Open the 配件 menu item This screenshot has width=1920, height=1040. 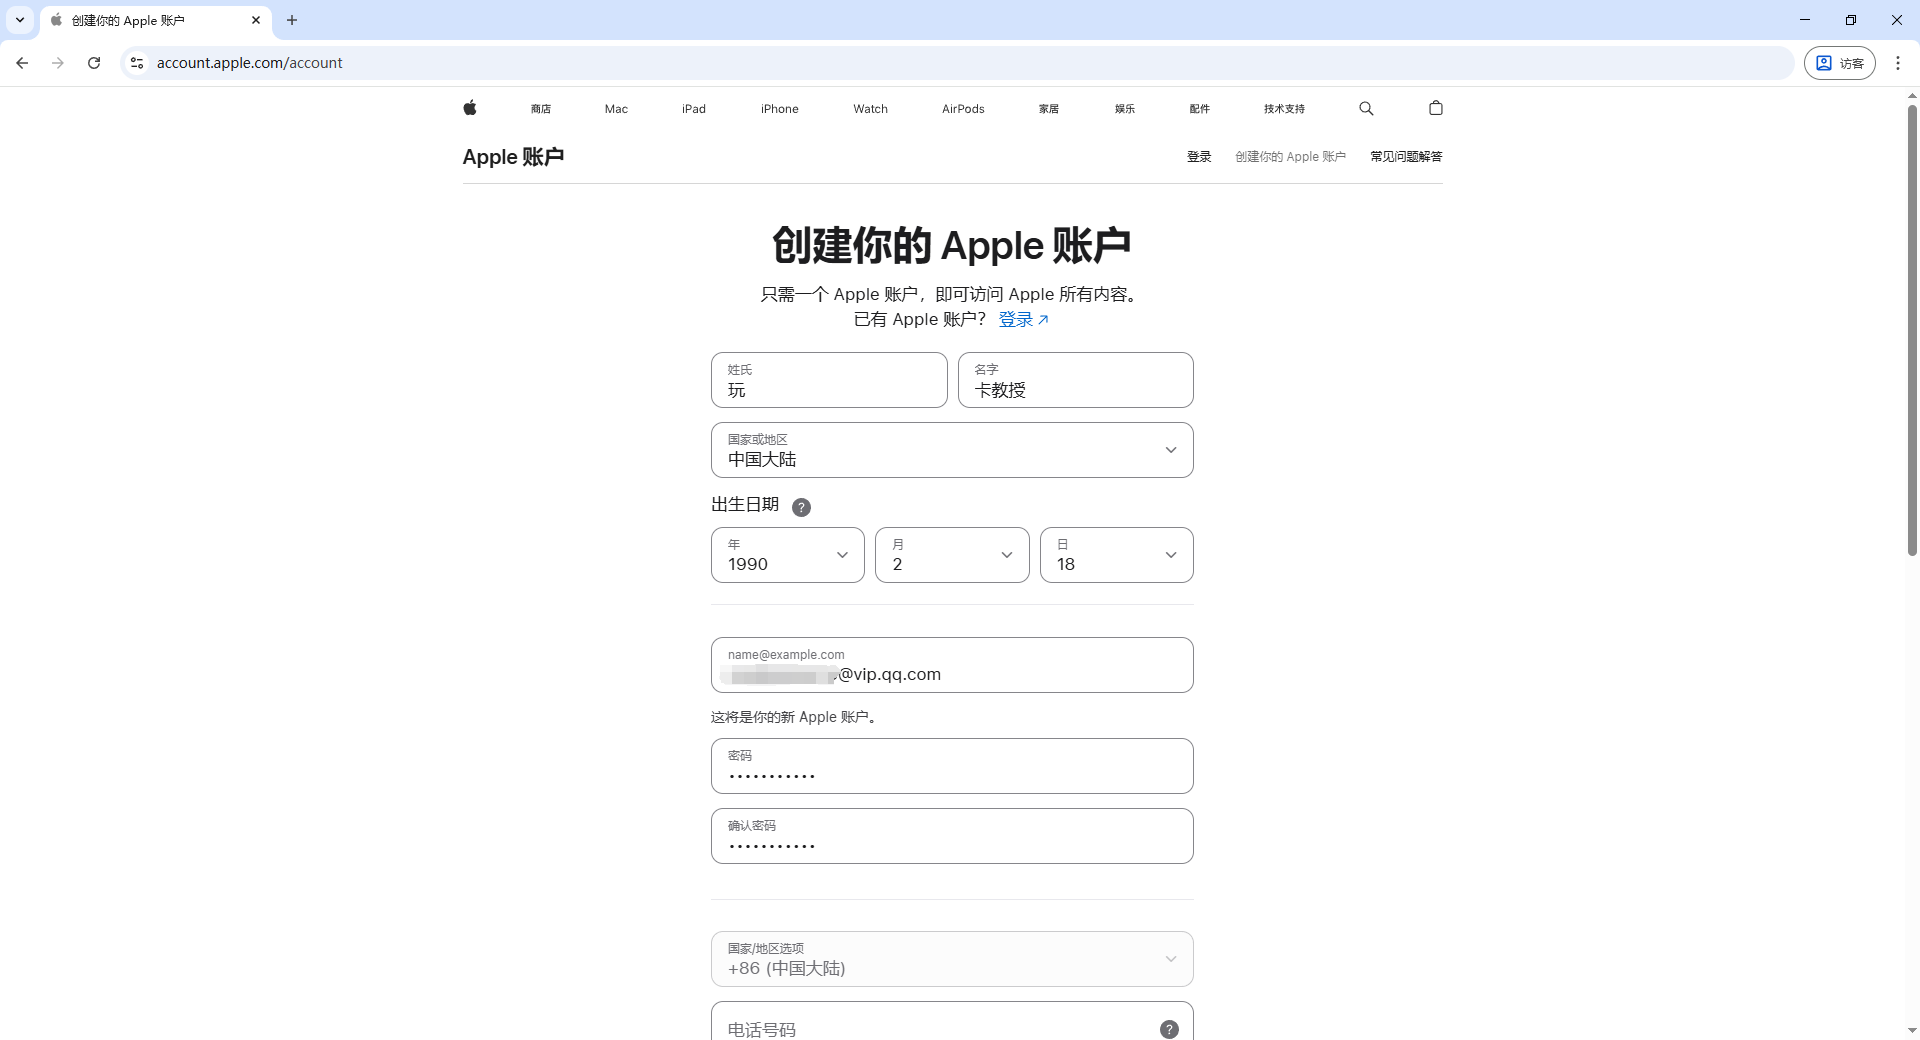click(x=1200, y=109)
